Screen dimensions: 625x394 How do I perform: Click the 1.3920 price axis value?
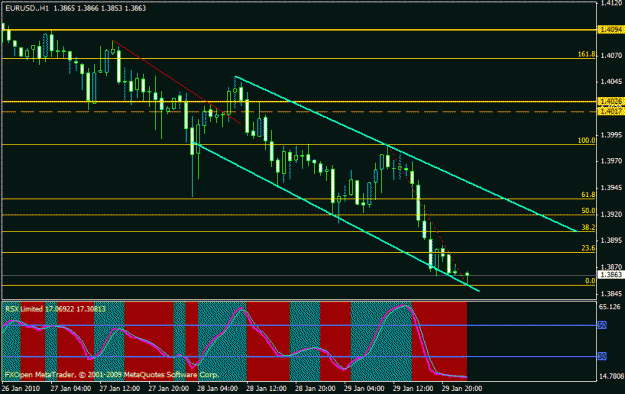click(x=611, y=214)
